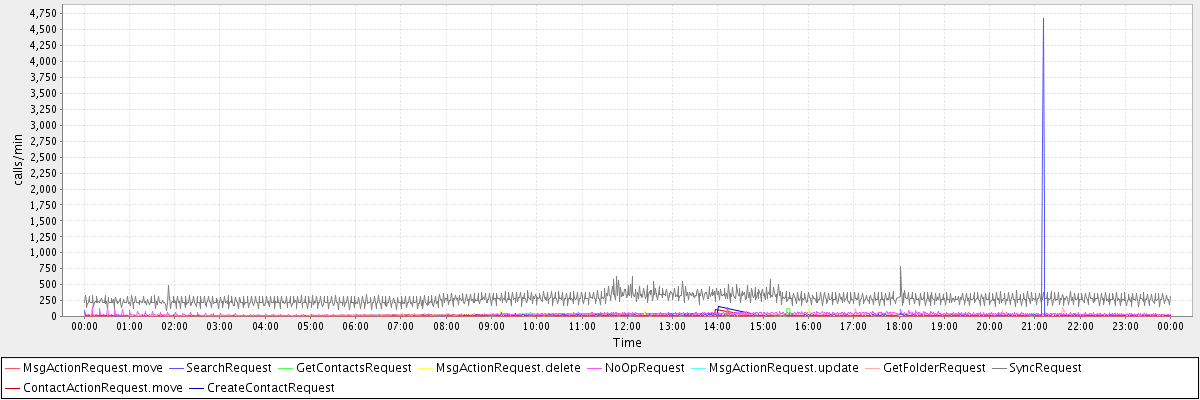The width and height of the screenshot is (1200, 400).
Task: Click the gray SyncRequest peak at 18:00
Action: click(x=900, y=268)
